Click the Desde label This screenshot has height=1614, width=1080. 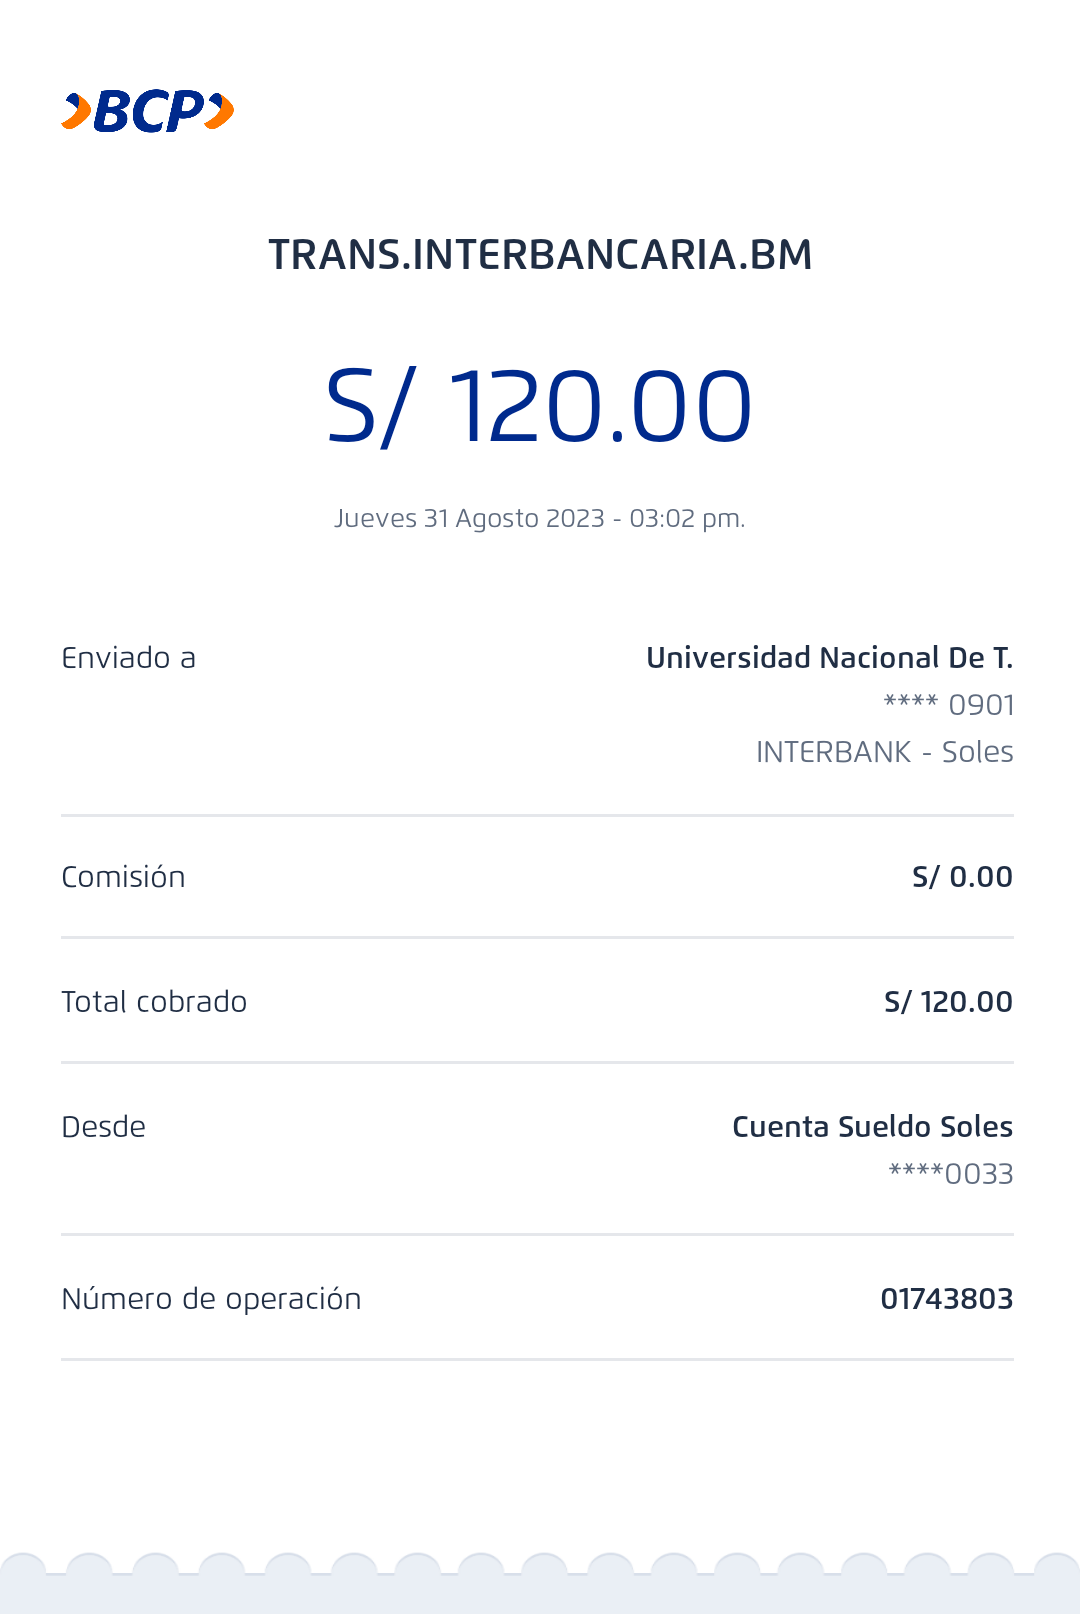coord(104,1127)
